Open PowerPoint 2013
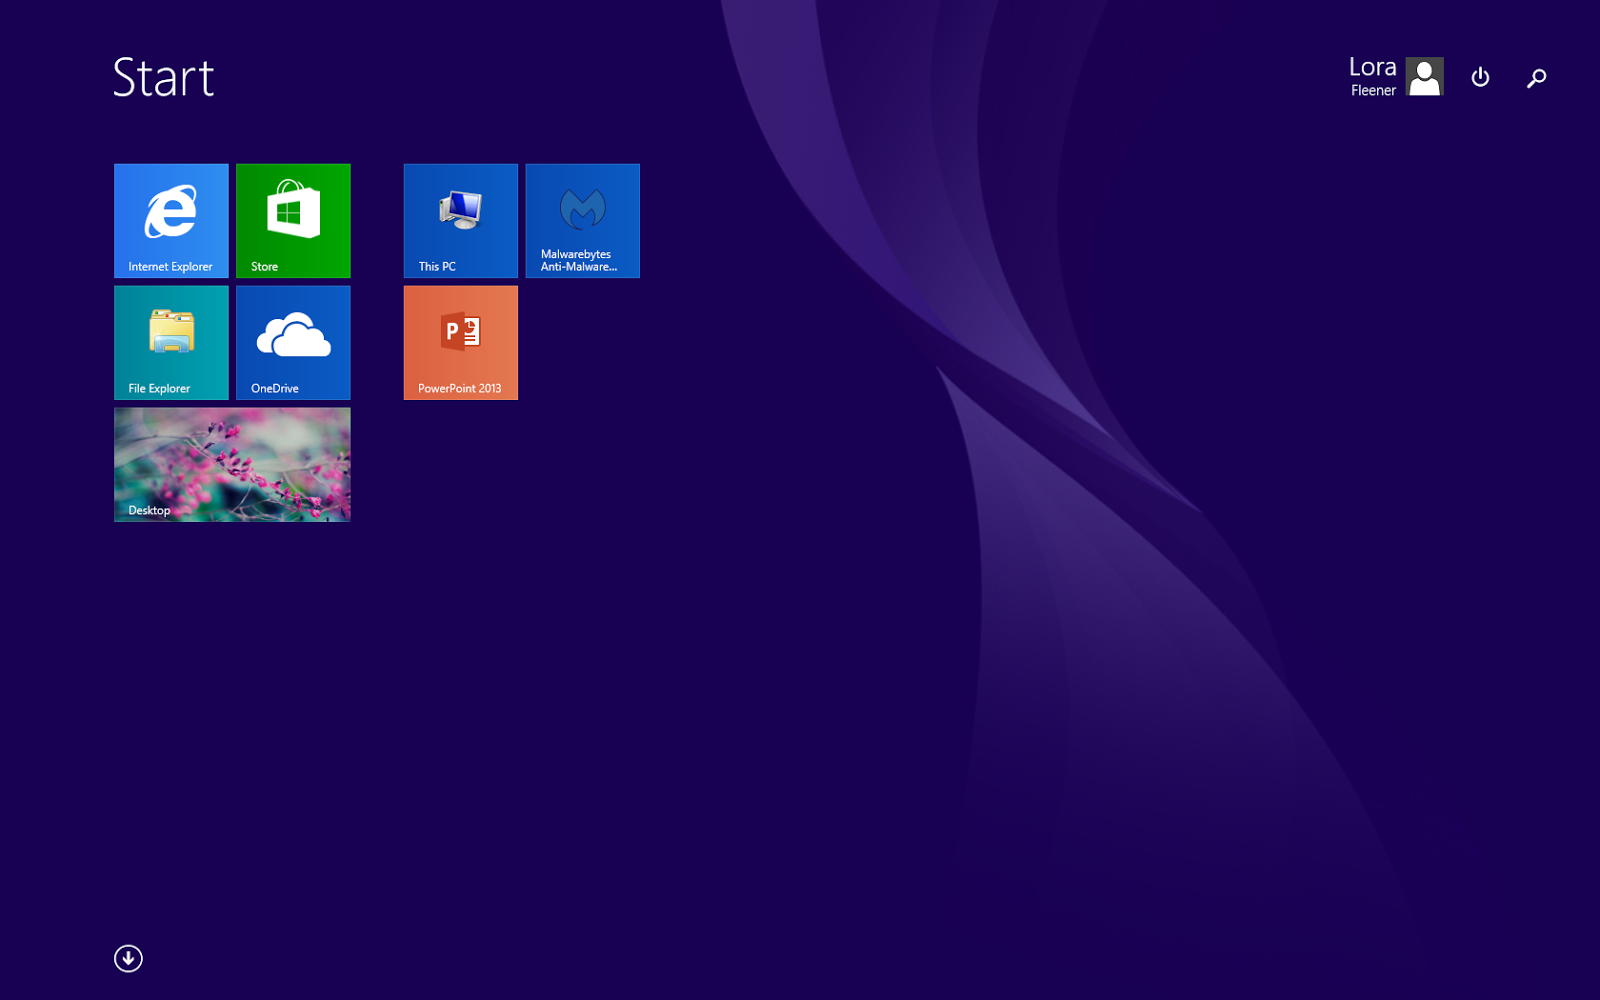The width and height of the screenshot is (1600, 1000). coord(459,342)
